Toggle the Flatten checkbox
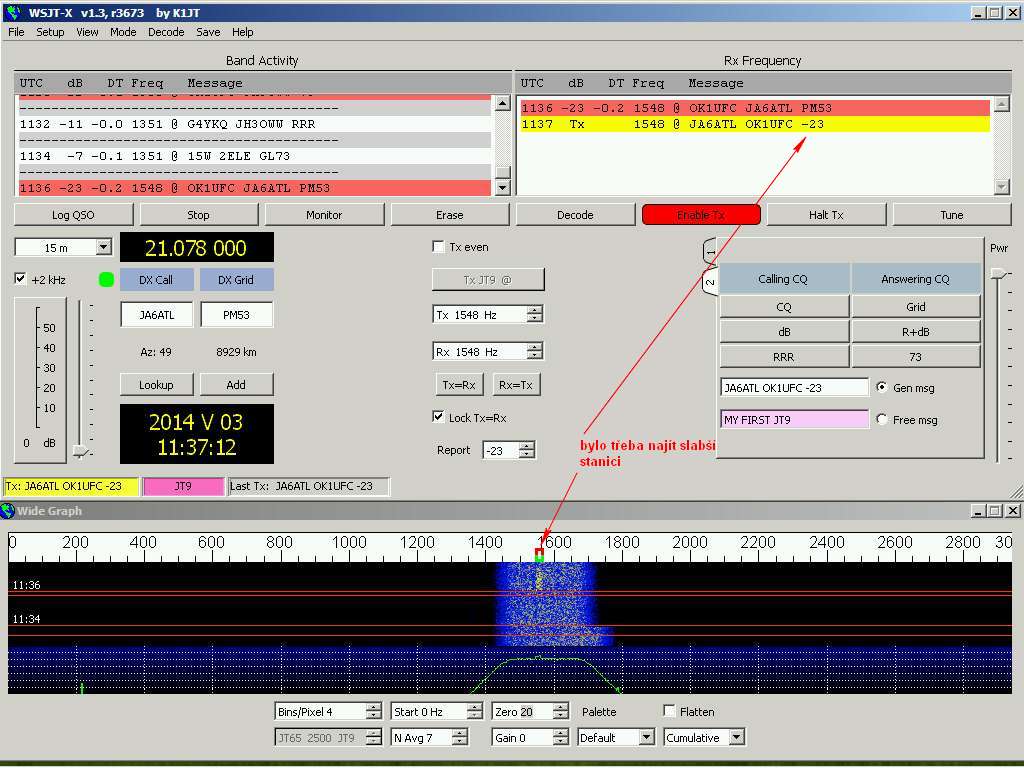Viewport: 1024px width, 768px height. (x=670, y=711)
